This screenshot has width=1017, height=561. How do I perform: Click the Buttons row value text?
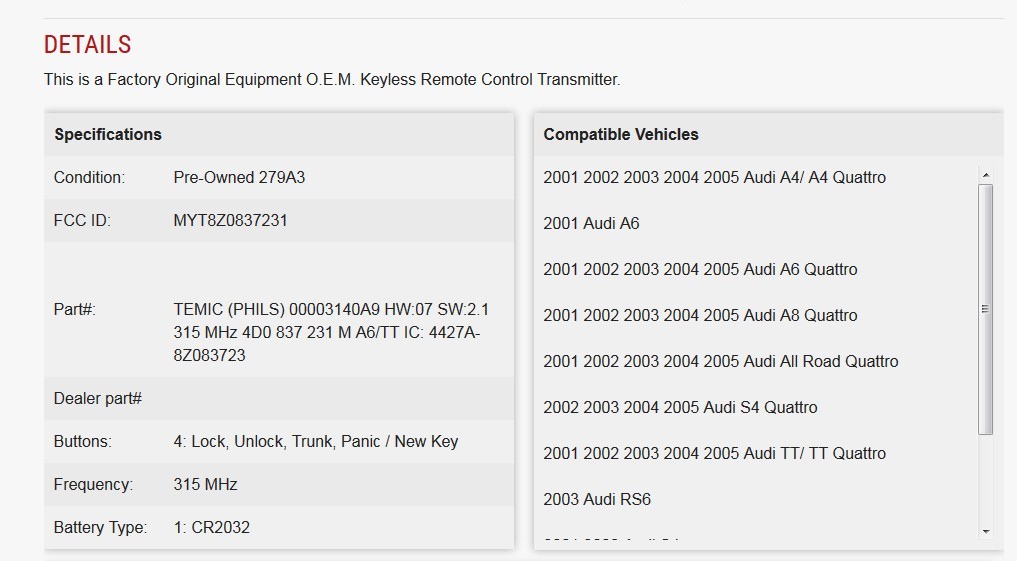tap(315, 441)
